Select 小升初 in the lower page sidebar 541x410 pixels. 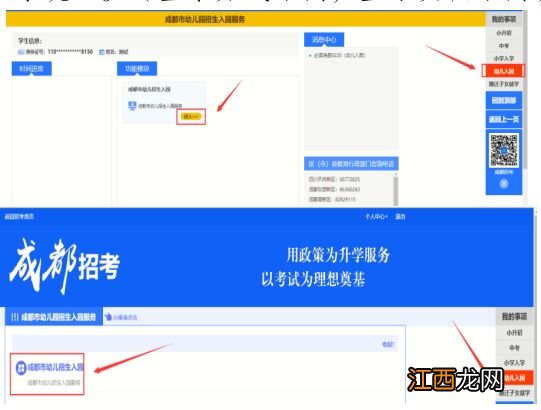514,333
